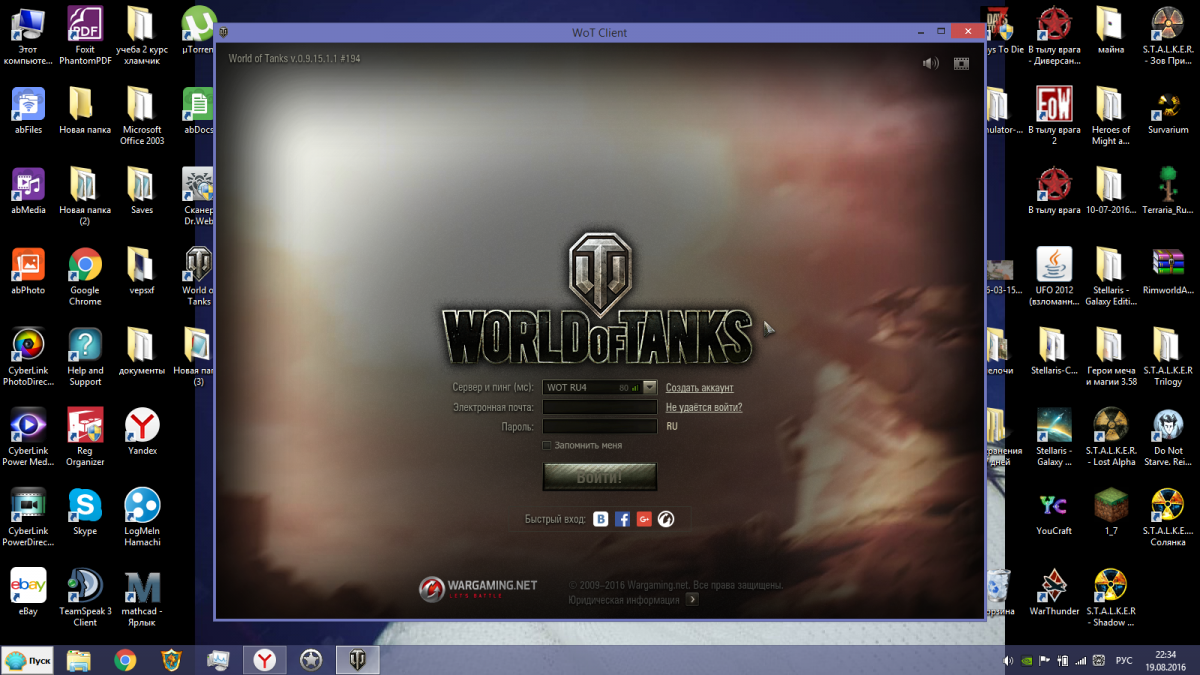Open the shield-shaped app on the taskbar

[171, 660]
